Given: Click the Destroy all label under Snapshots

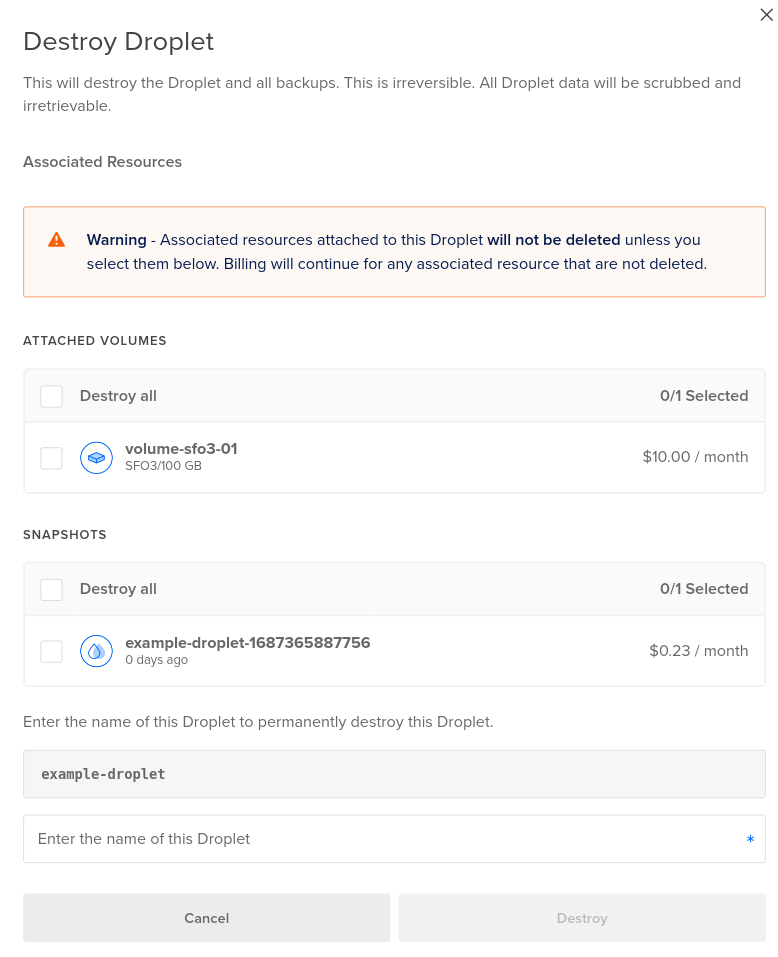Looking at the screenshot, I should tap(118, 589).
